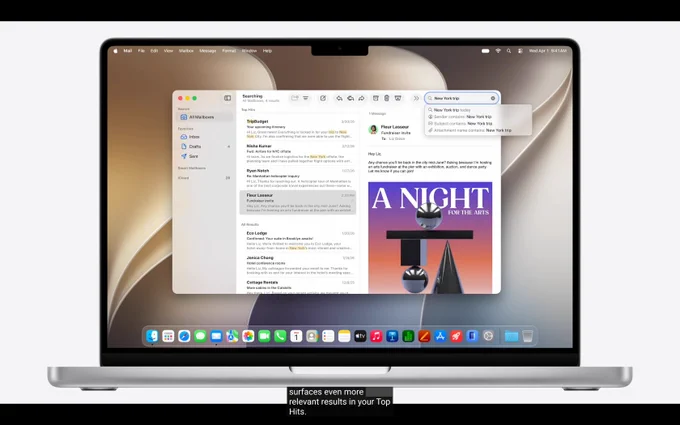Screen dimensions: 680x425
Task: Move message to Junk icon
Action: click(398, 98)
